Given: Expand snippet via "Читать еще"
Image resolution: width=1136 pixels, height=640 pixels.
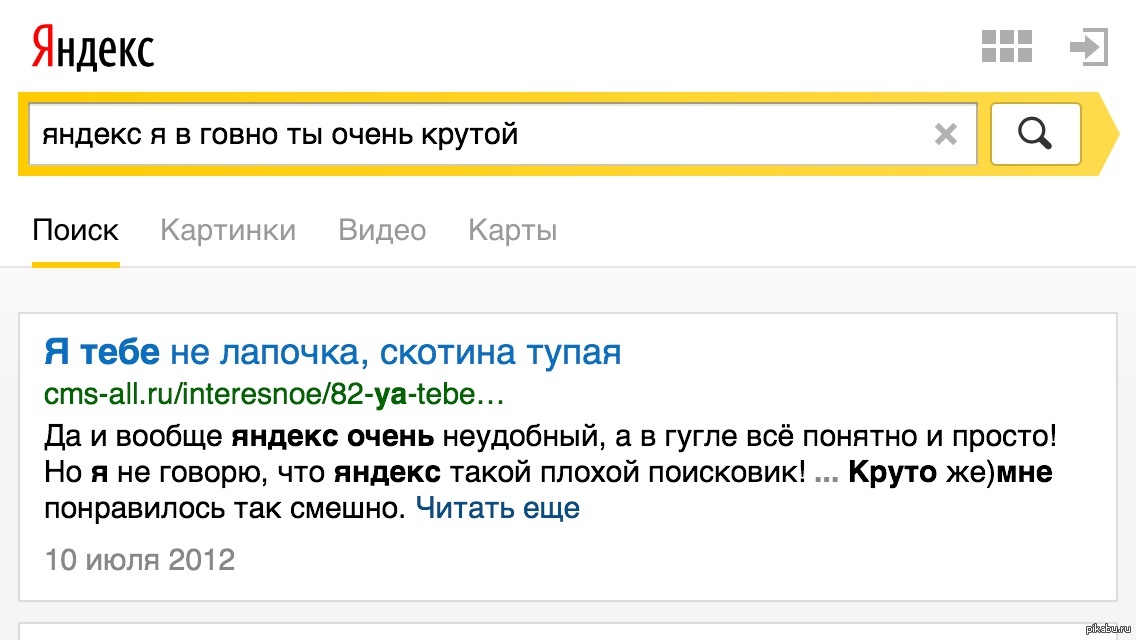Looking at the screenshot, I should (497, 508).
